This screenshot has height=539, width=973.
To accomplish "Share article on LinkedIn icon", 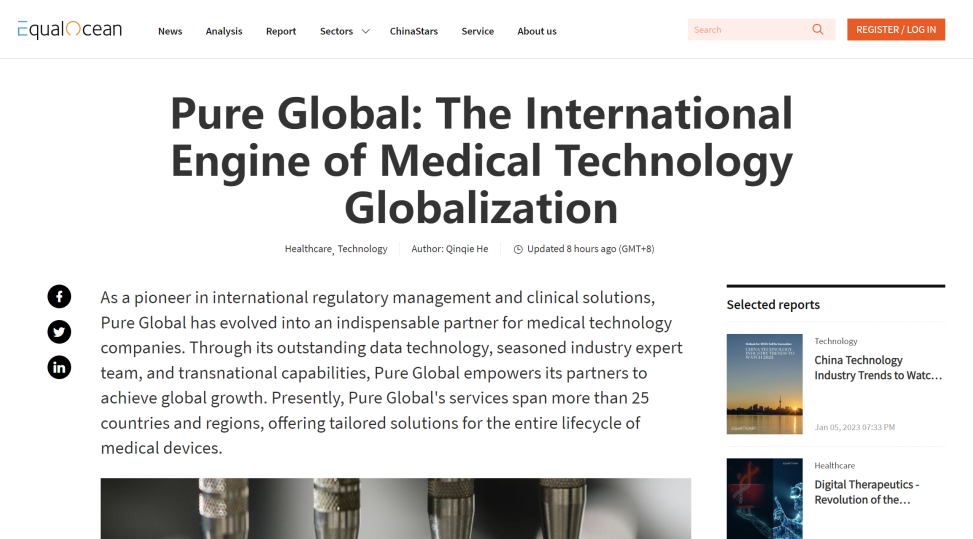I will point(59,367).
